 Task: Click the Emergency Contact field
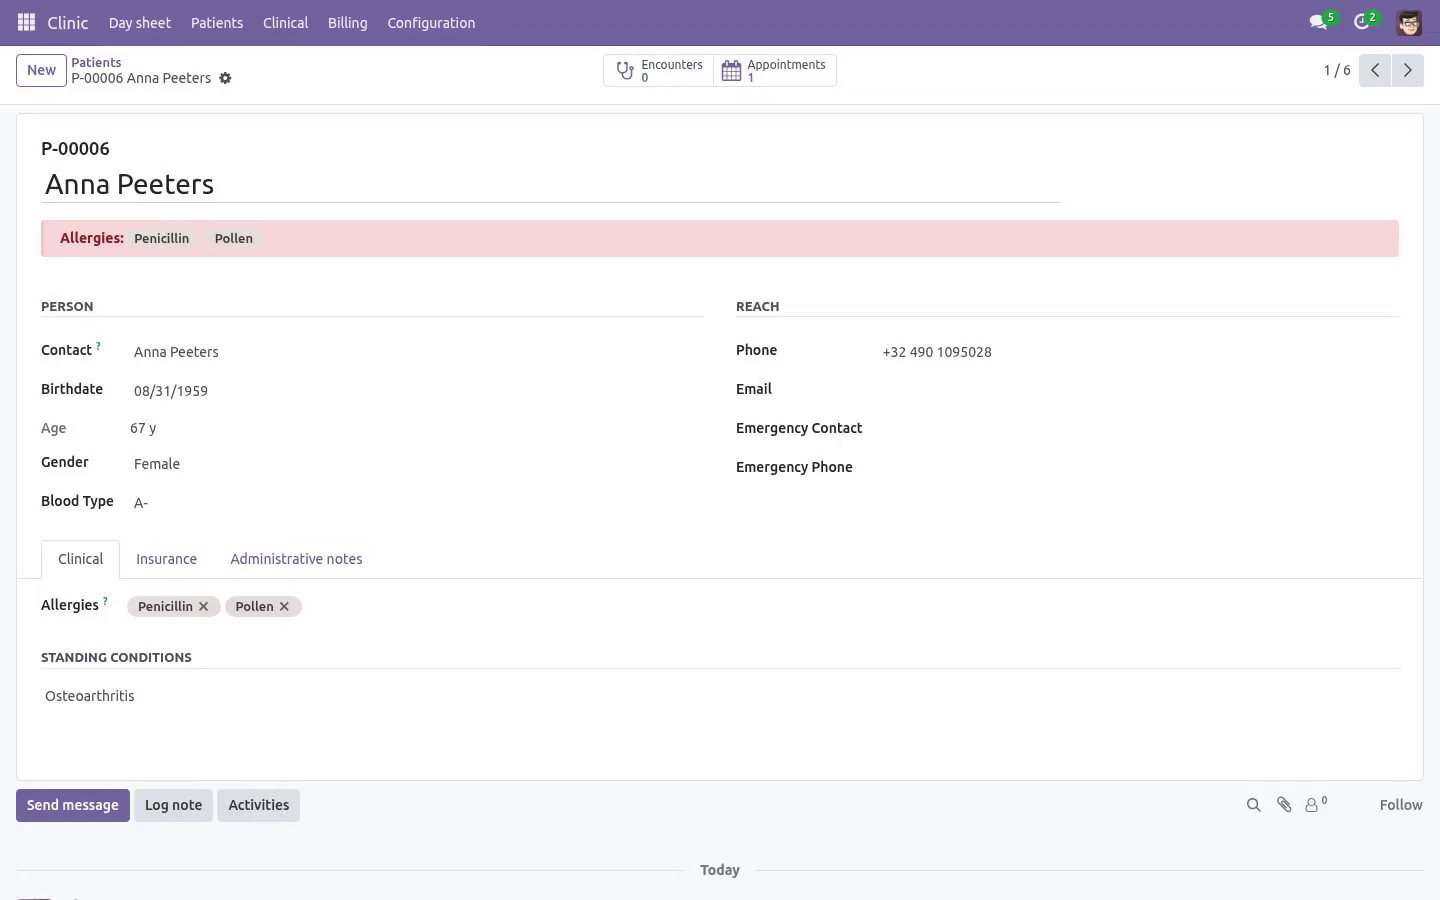coord(1138,430)
